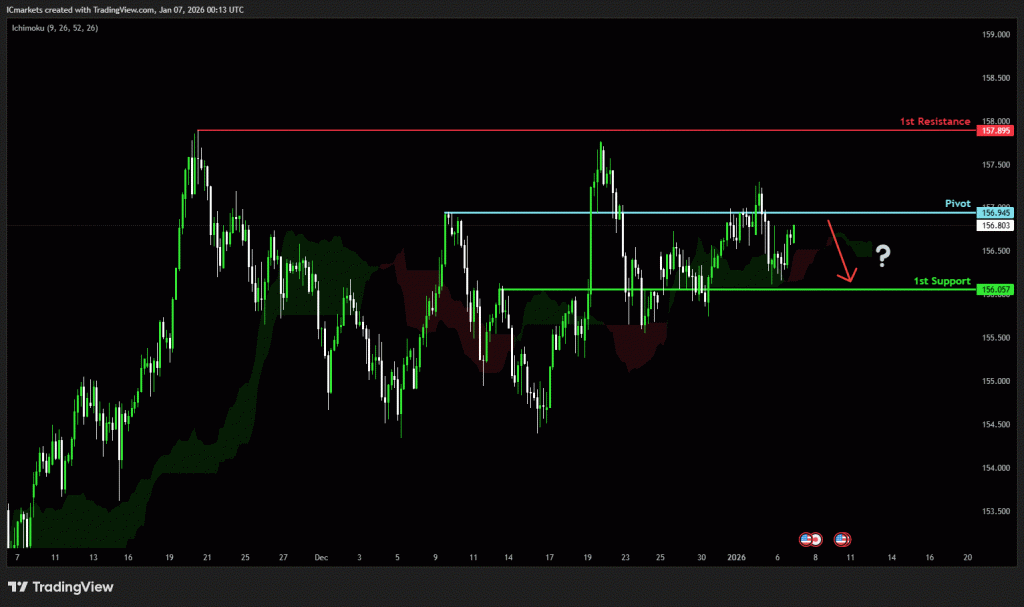1024x607 pixels.
Task: Click the cyan 156.945 pivot price tag
Action: click(997, 213)
